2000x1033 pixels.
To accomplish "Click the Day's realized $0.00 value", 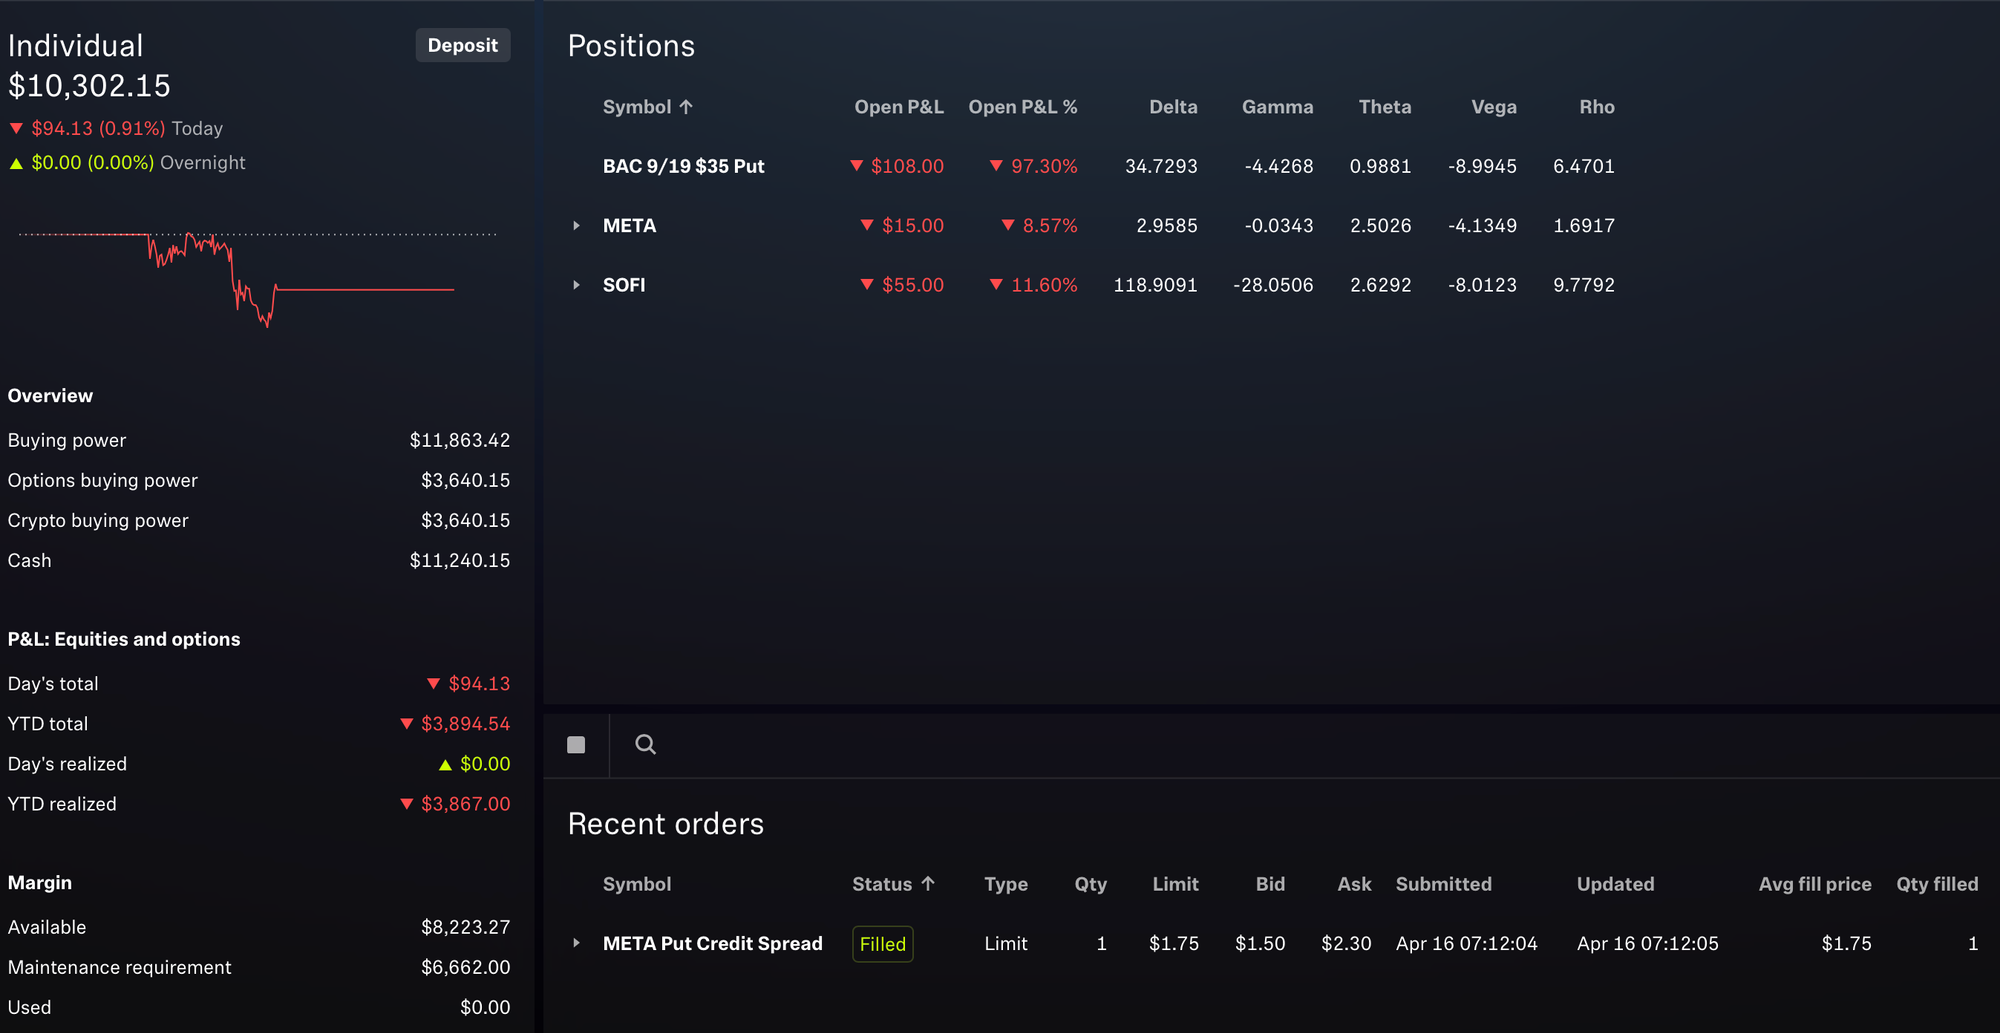I will click(474, 764).
